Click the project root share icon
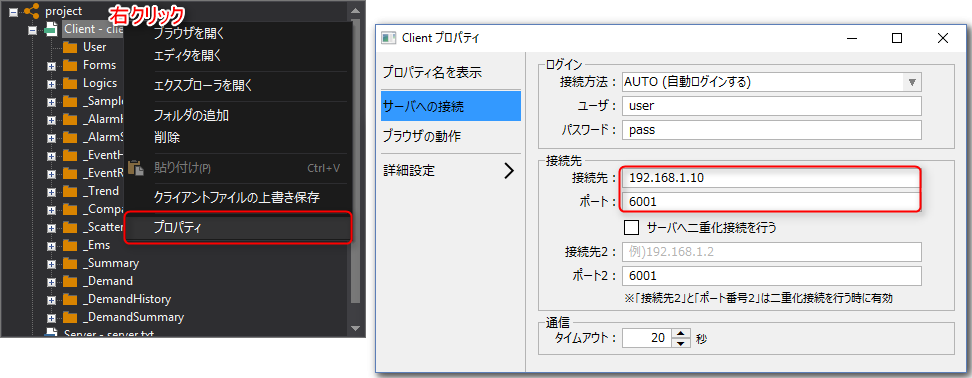Viewport: 972px width, 378px height. (x=32, y=11)
